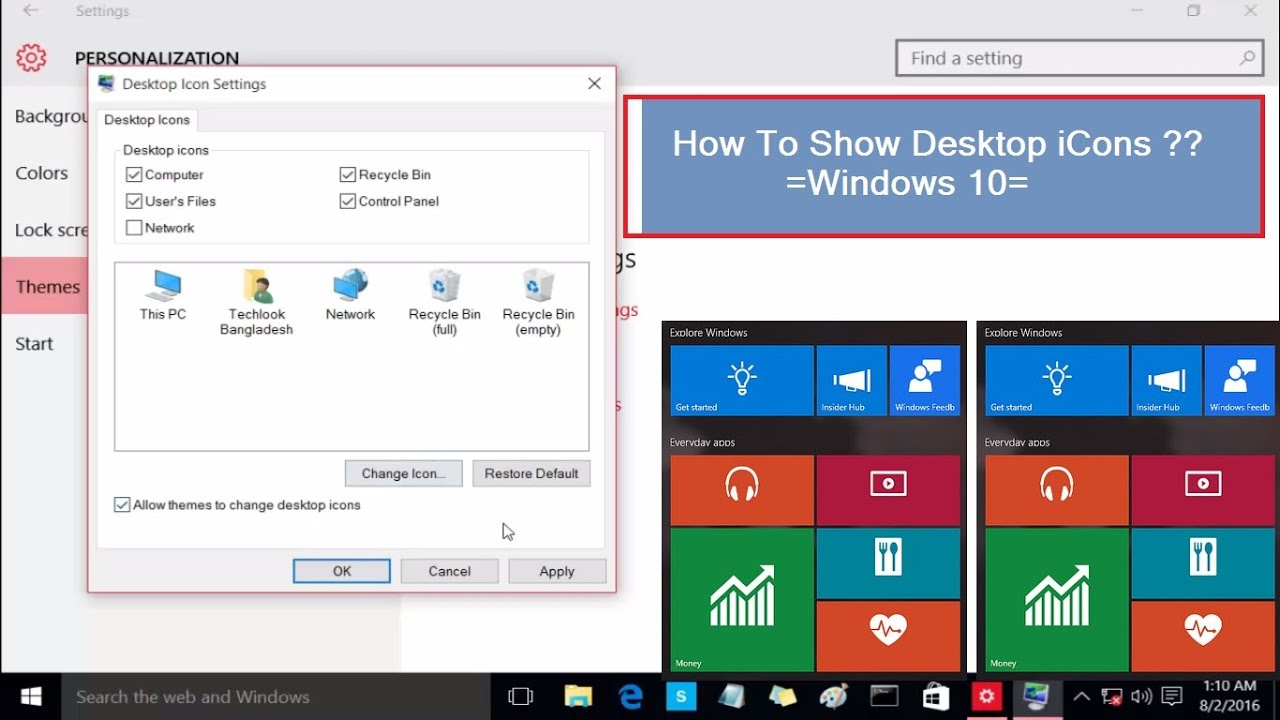Select the Recycle Bin (full) icon
Viewport: 1280px width, 720px height.
(x=444, y=302)
